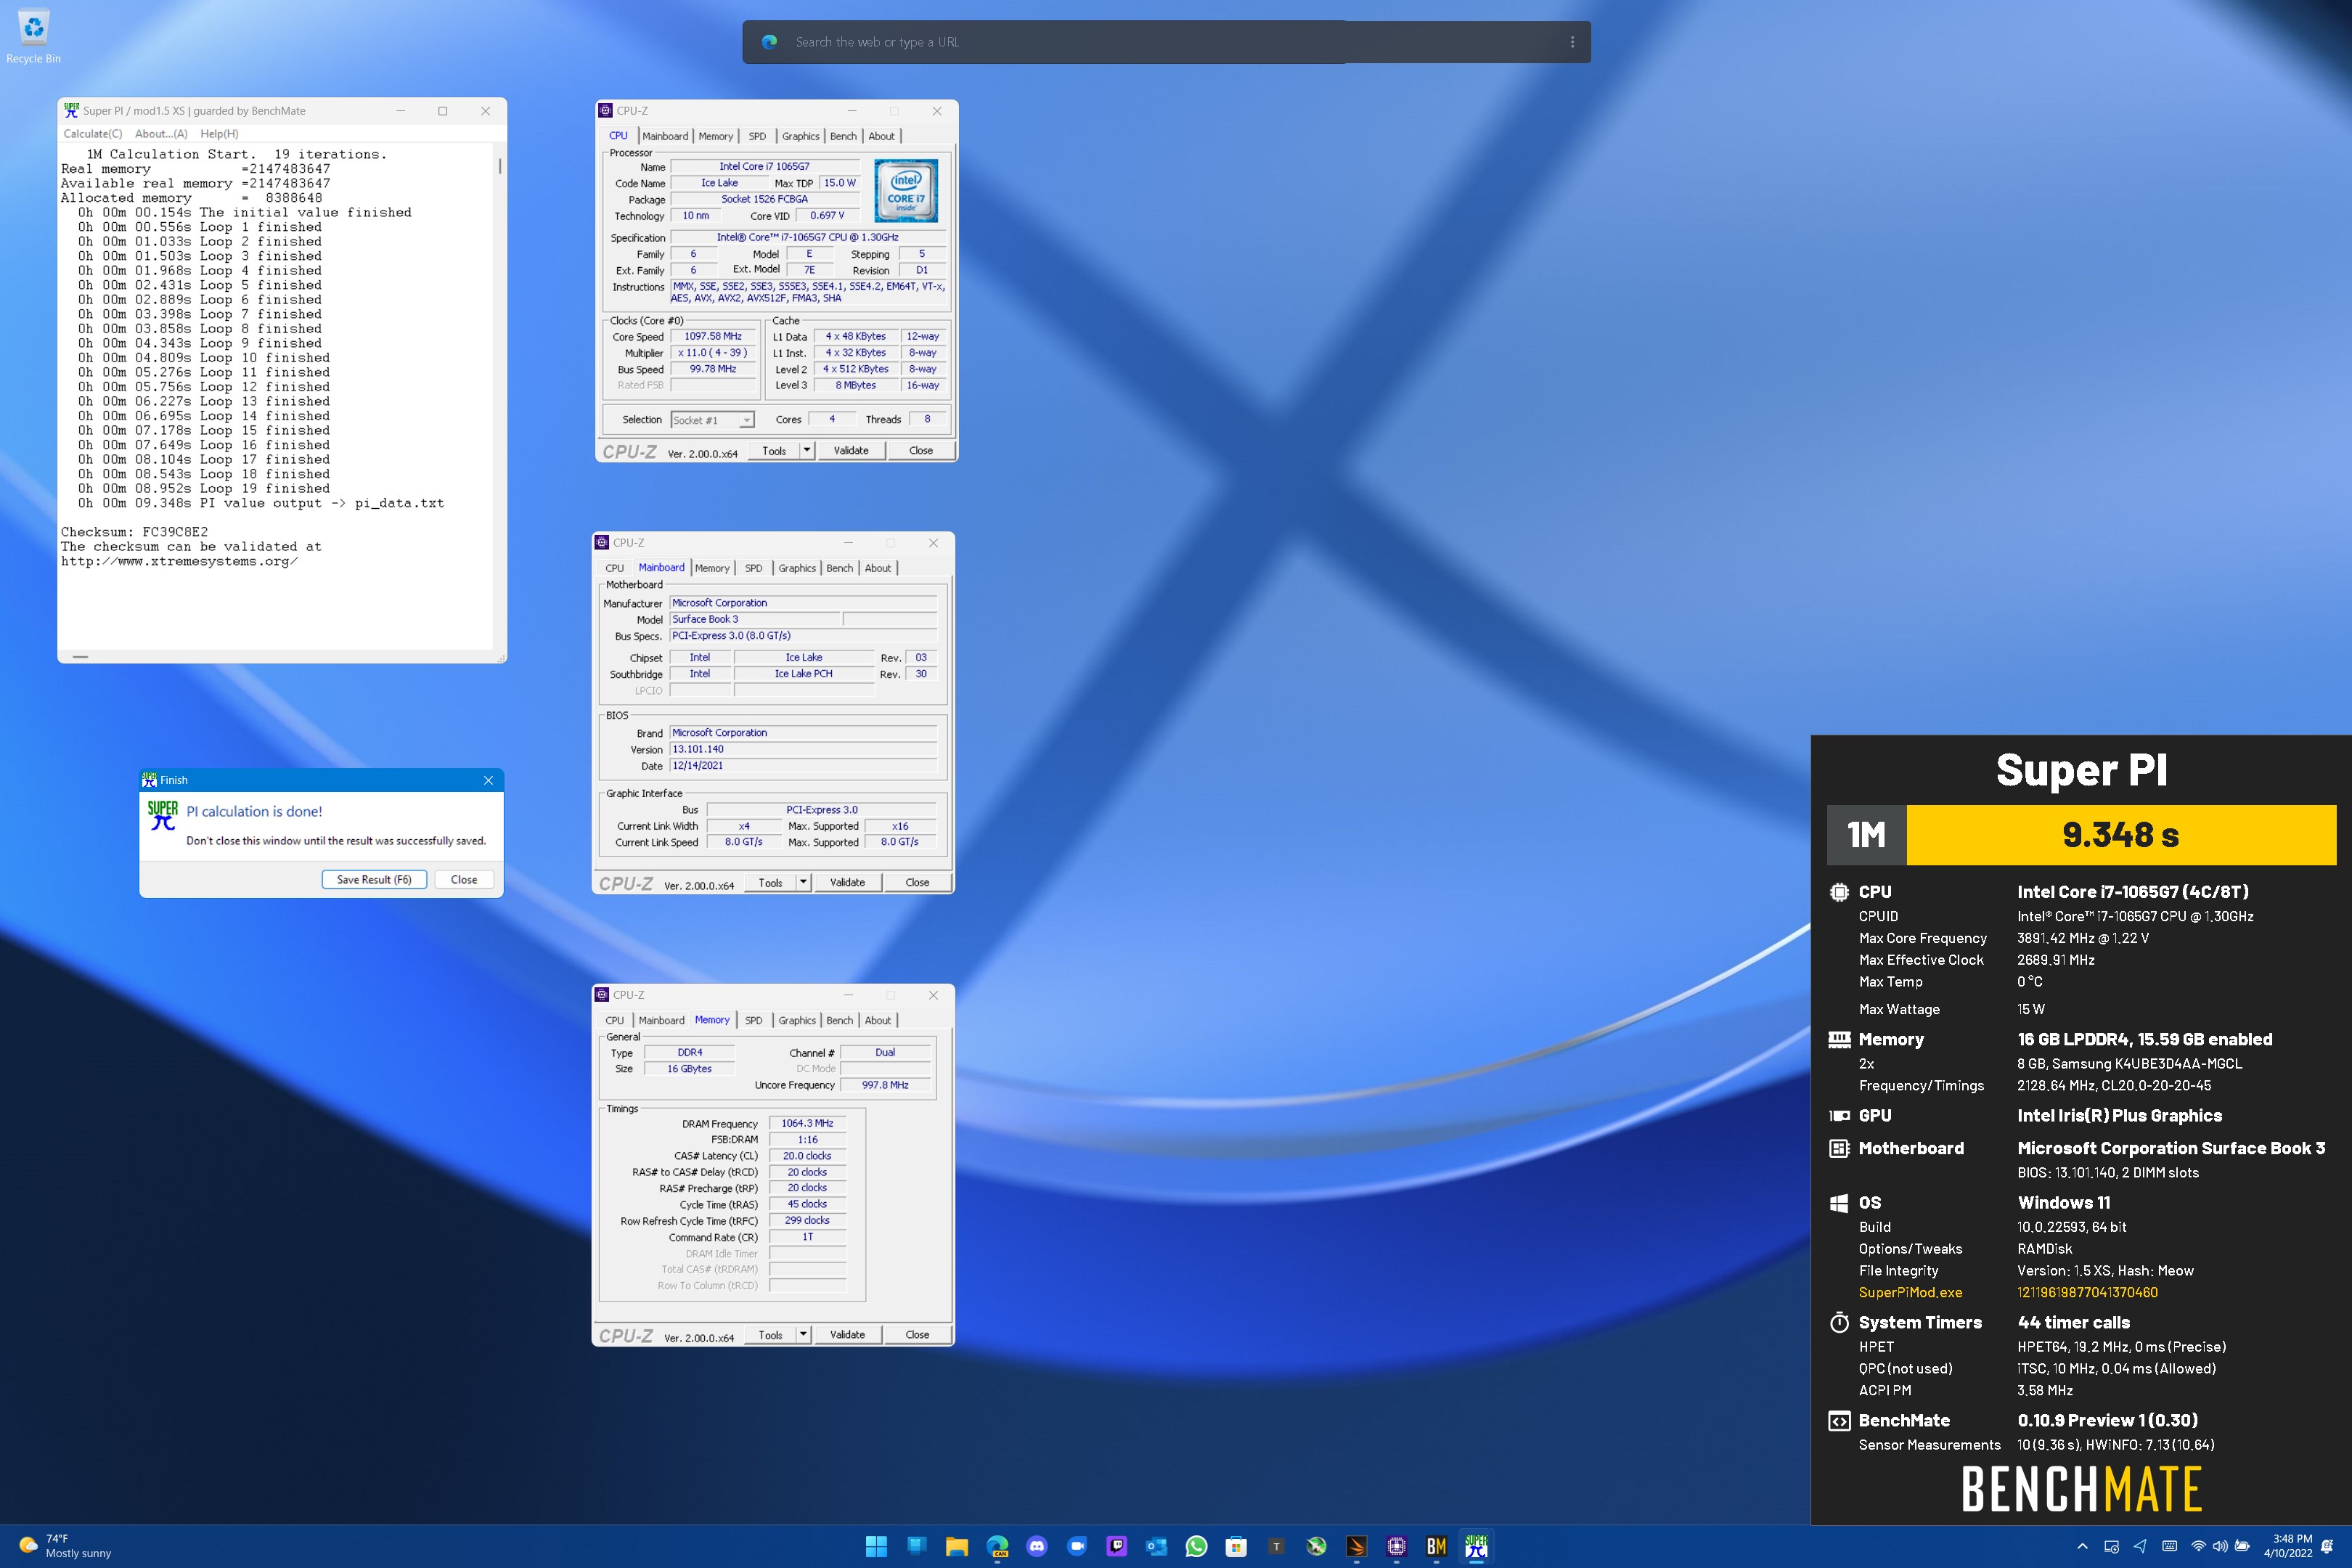Click Tools button in top CPU-Z window
The width and height of the screenshot is (2352, 1568).
click(x=774, y=450)
